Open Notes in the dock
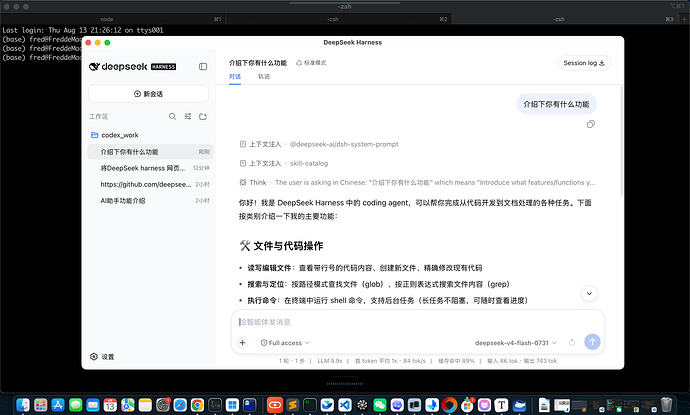 coord(145,404)
